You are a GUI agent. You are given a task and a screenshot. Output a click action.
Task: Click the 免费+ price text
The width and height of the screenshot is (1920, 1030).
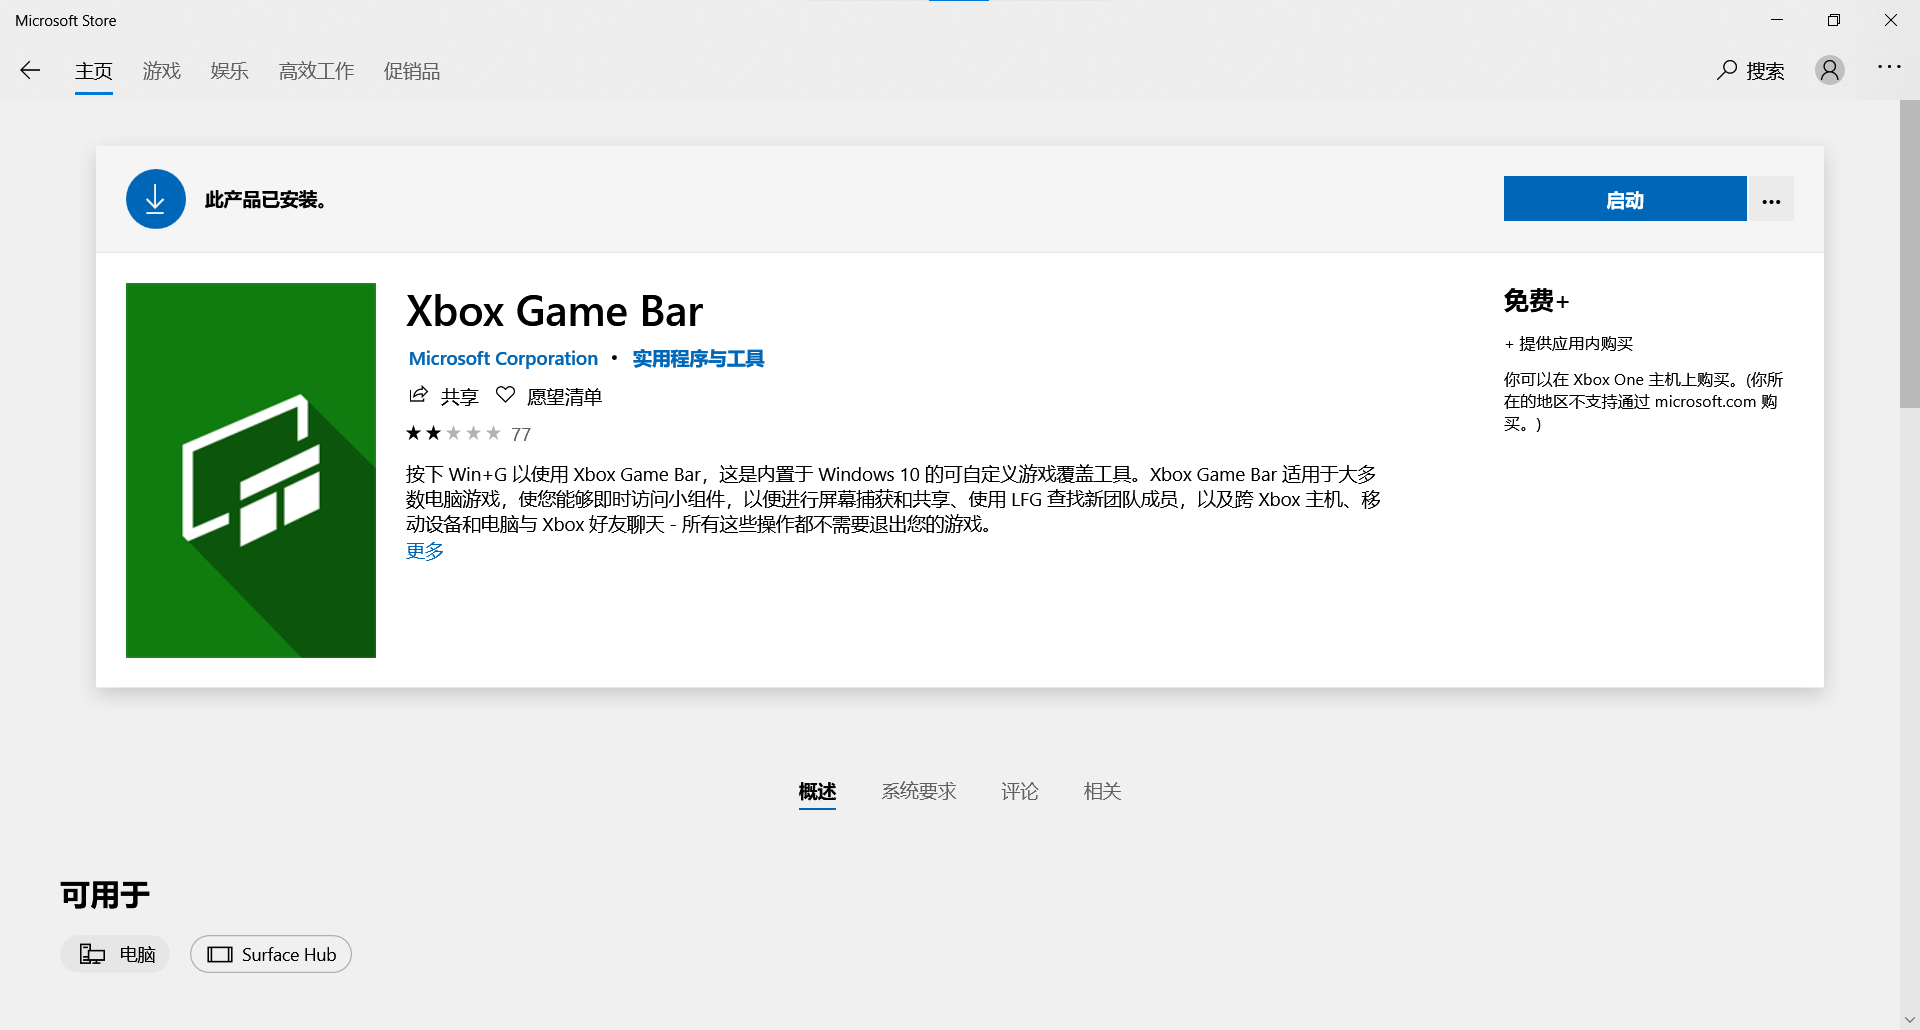(1537, 300)
